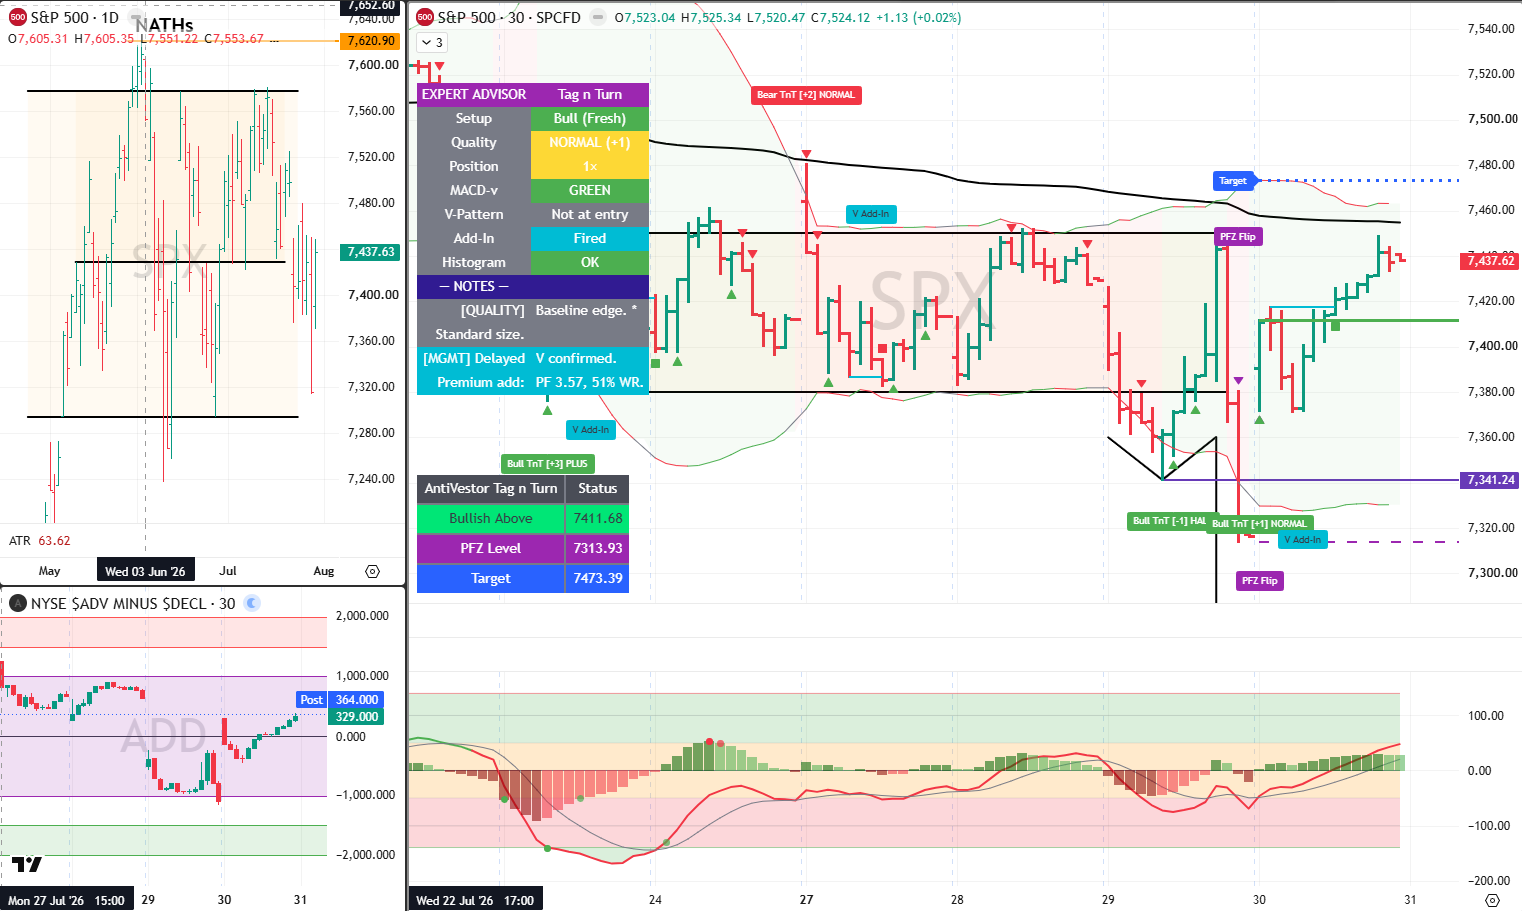Click the V Add-In label near Bear TnT
The image size is (1522, 911).
tap(870, 214)
